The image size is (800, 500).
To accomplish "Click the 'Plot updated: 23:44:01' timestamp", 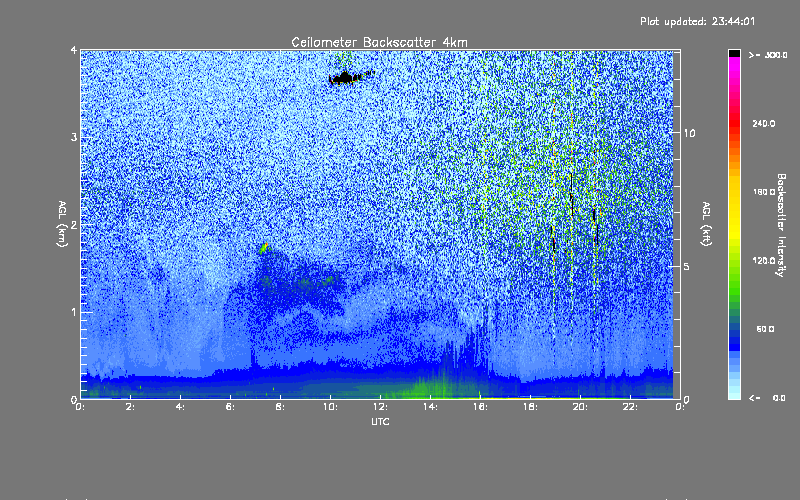I will (697, 21).
